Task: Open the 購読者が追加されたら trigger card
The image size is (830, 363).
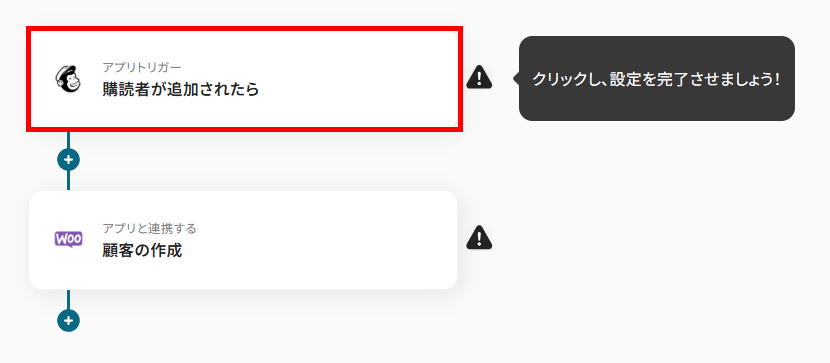Action: 245,79
